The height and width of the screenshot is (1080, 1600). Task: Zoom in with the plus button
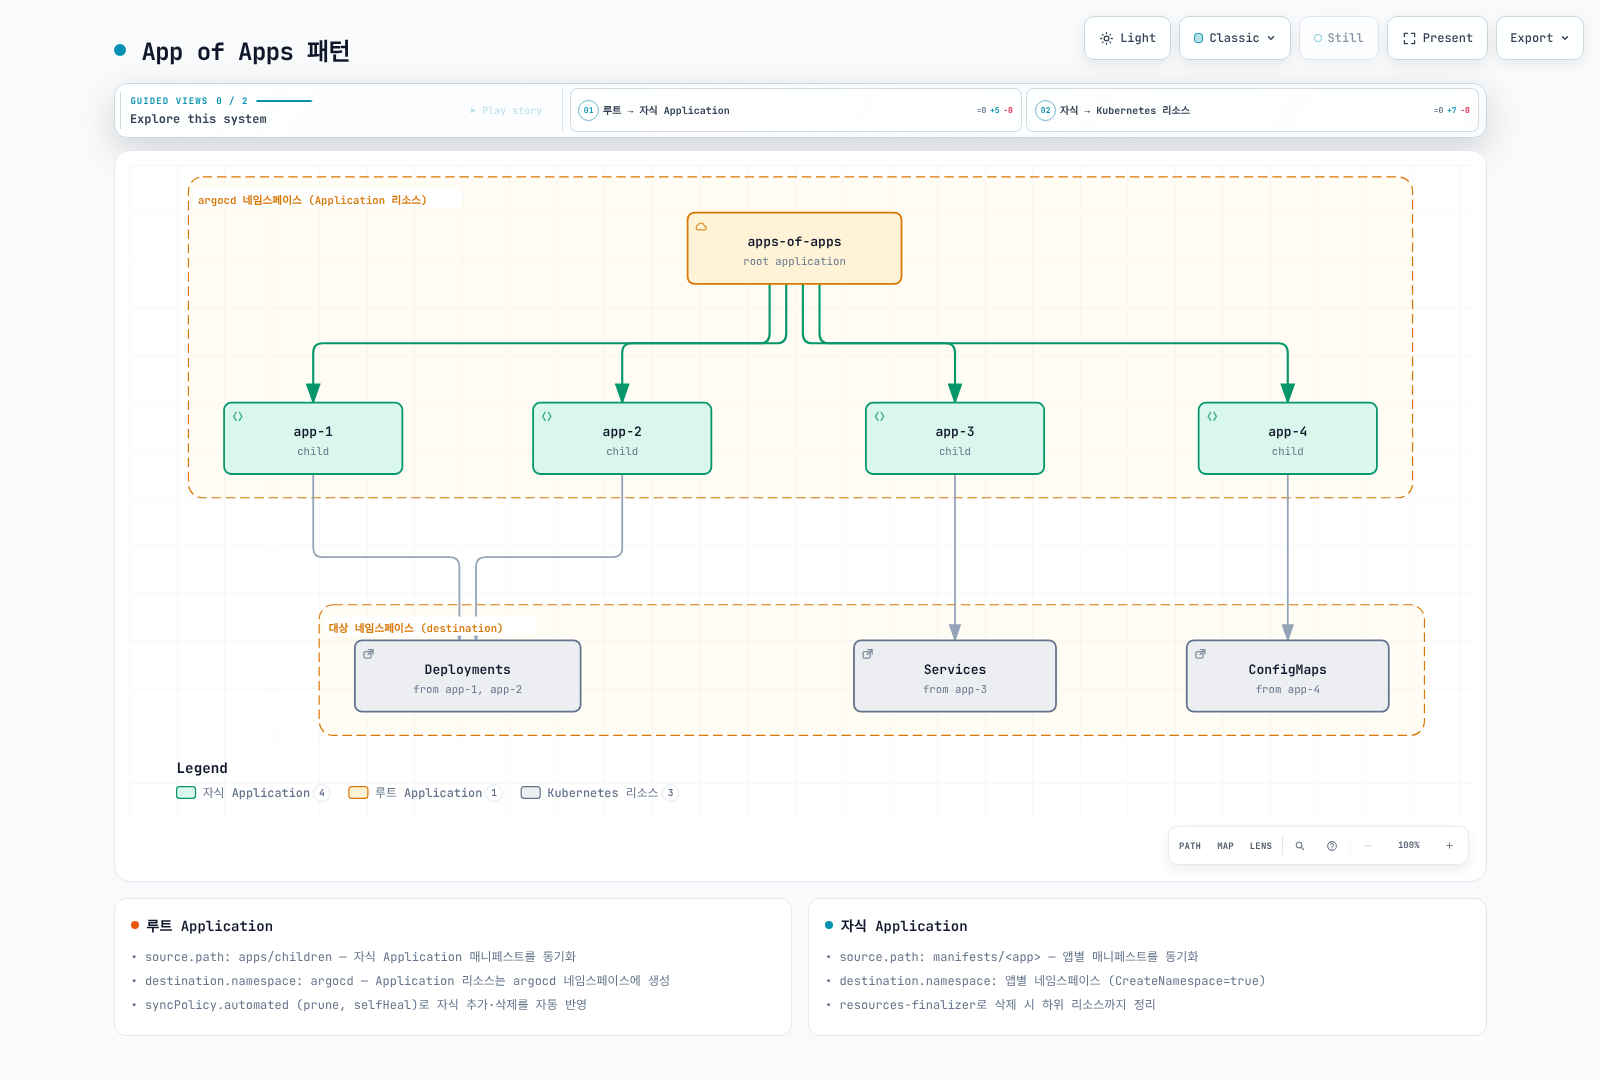(x=1449, y=846)
